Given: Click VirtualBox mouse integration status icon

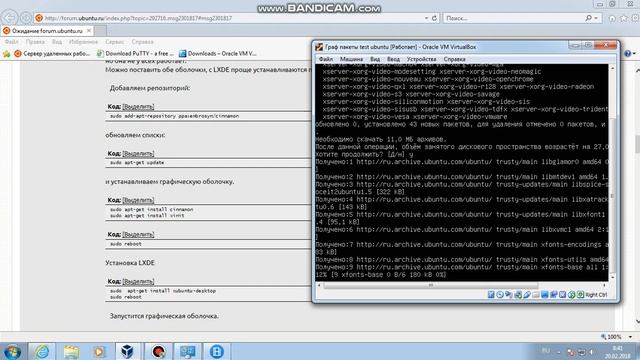Looking at the screenshot, I should point(572,294).
